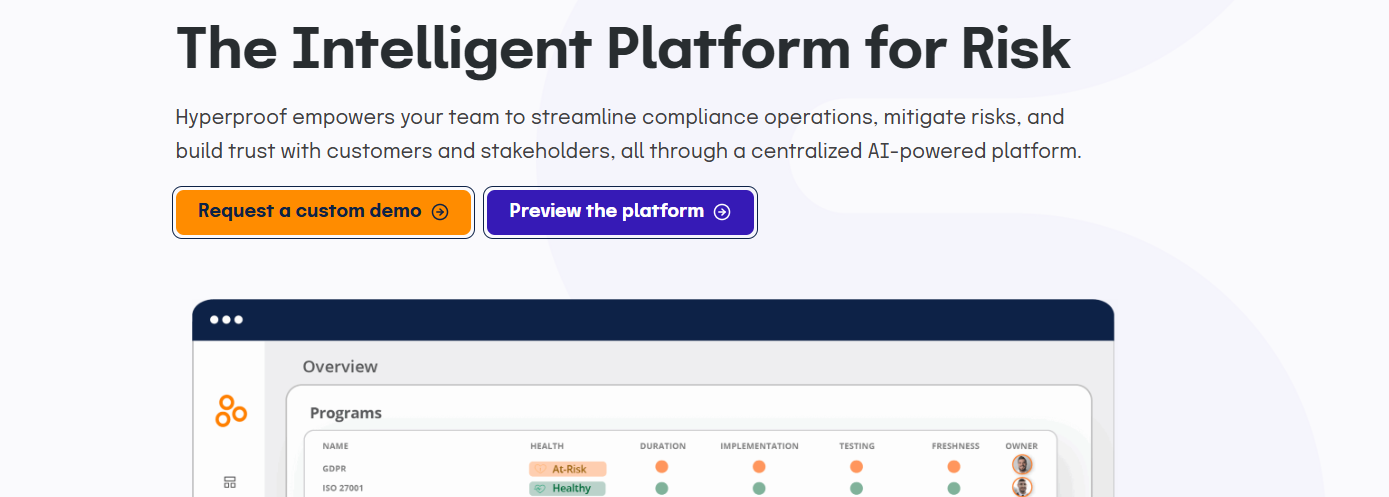
Task: Click the OWNER column header
Action: (x=1022, y=446)
